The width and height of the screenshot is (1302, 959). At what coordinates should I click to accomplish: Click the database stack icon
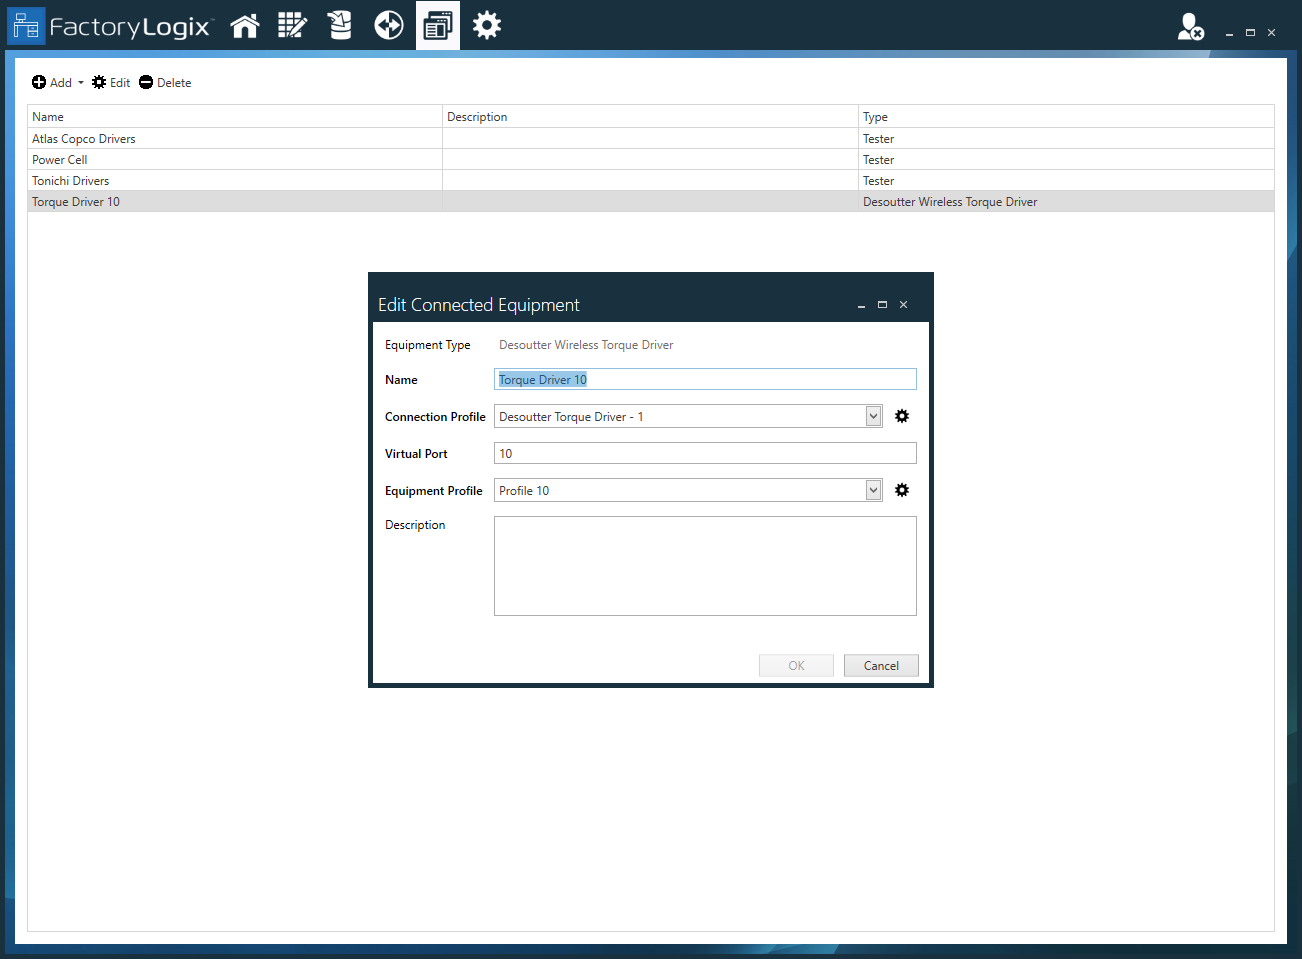click(x=340, y=26)
